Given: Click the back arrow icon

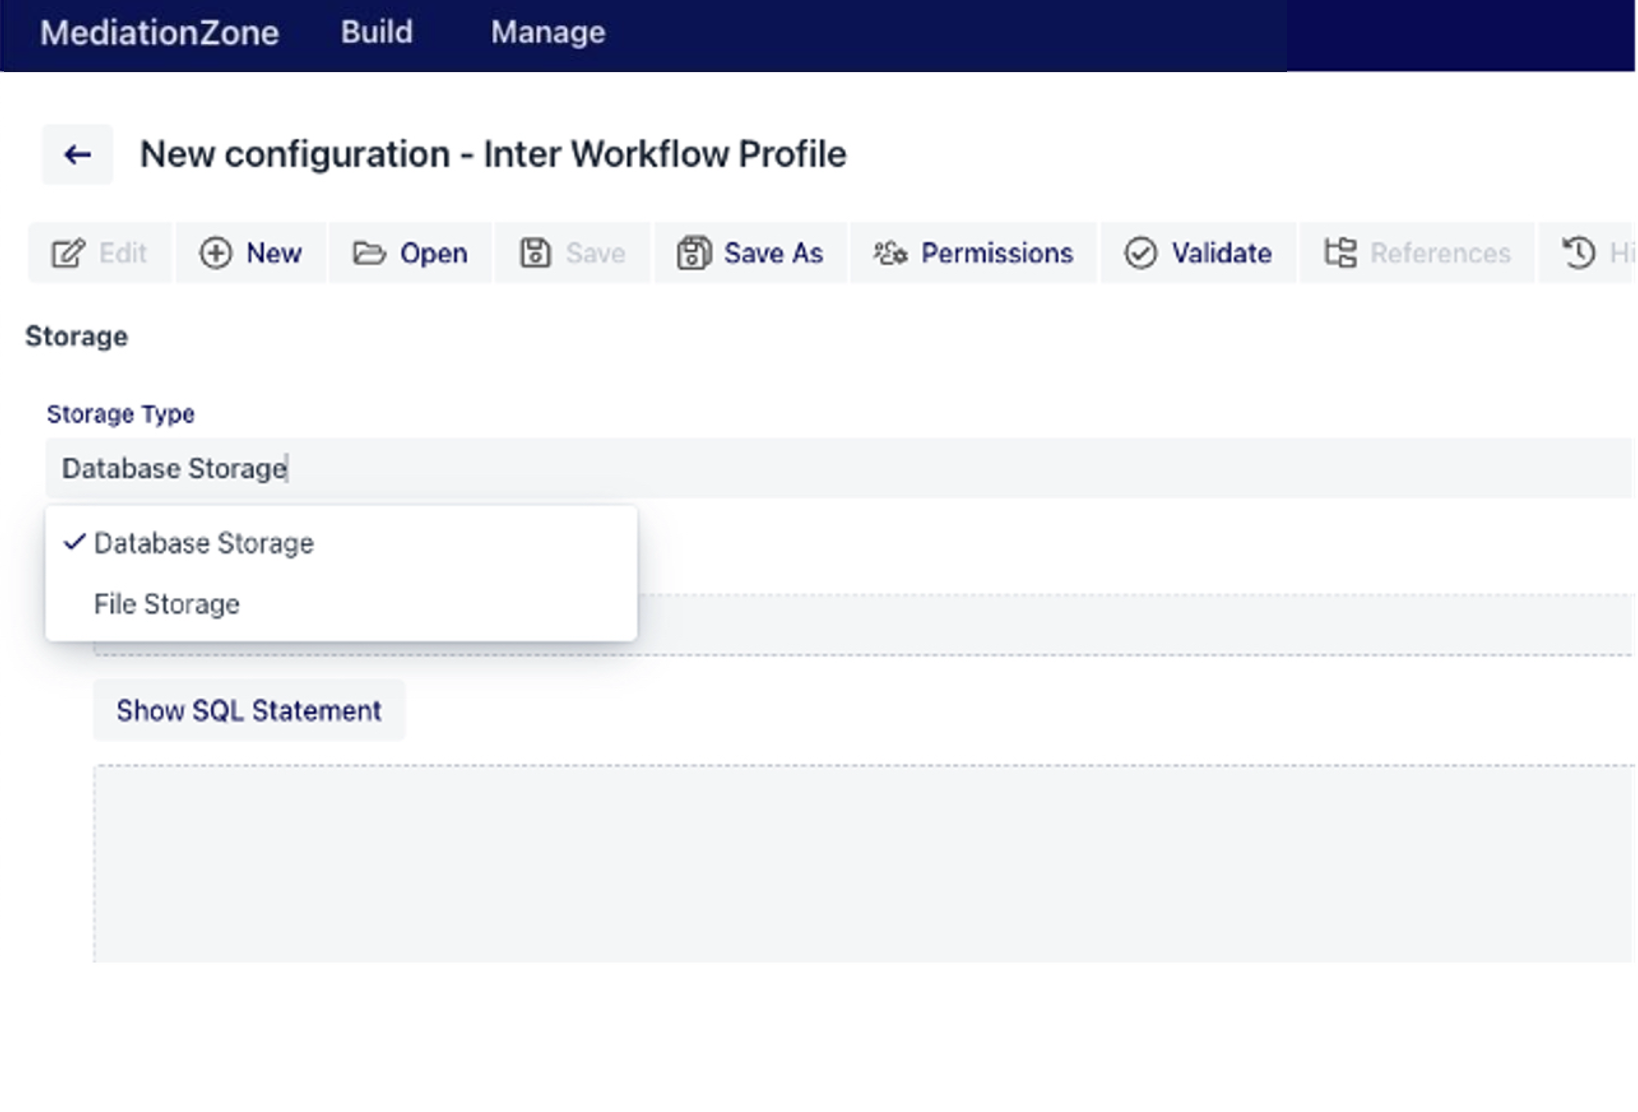Looking at the screenshot, I should [x=77, y=154].
